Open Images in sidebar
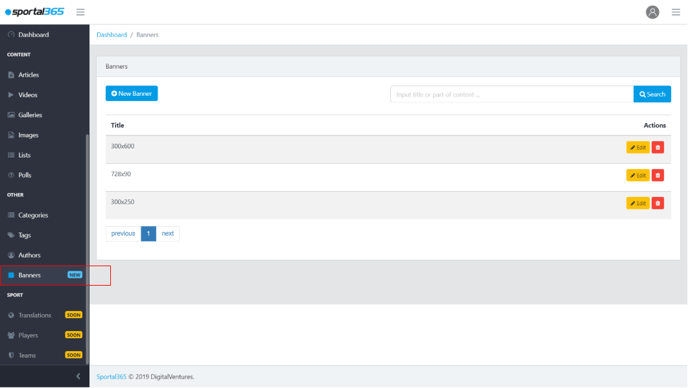Screen dimensions: 688x388 coord(44,135)
